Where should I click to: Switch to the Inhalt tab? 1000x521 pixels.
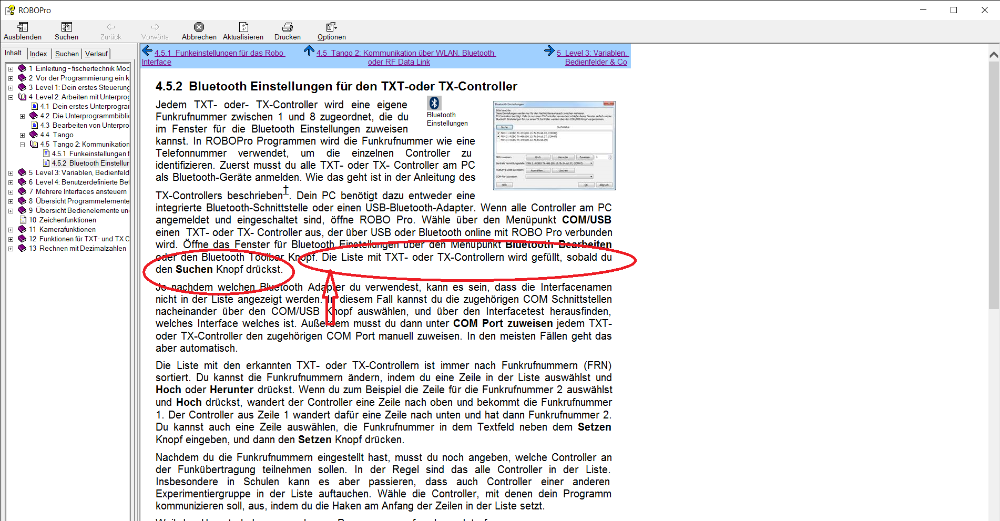coord(13,53)
